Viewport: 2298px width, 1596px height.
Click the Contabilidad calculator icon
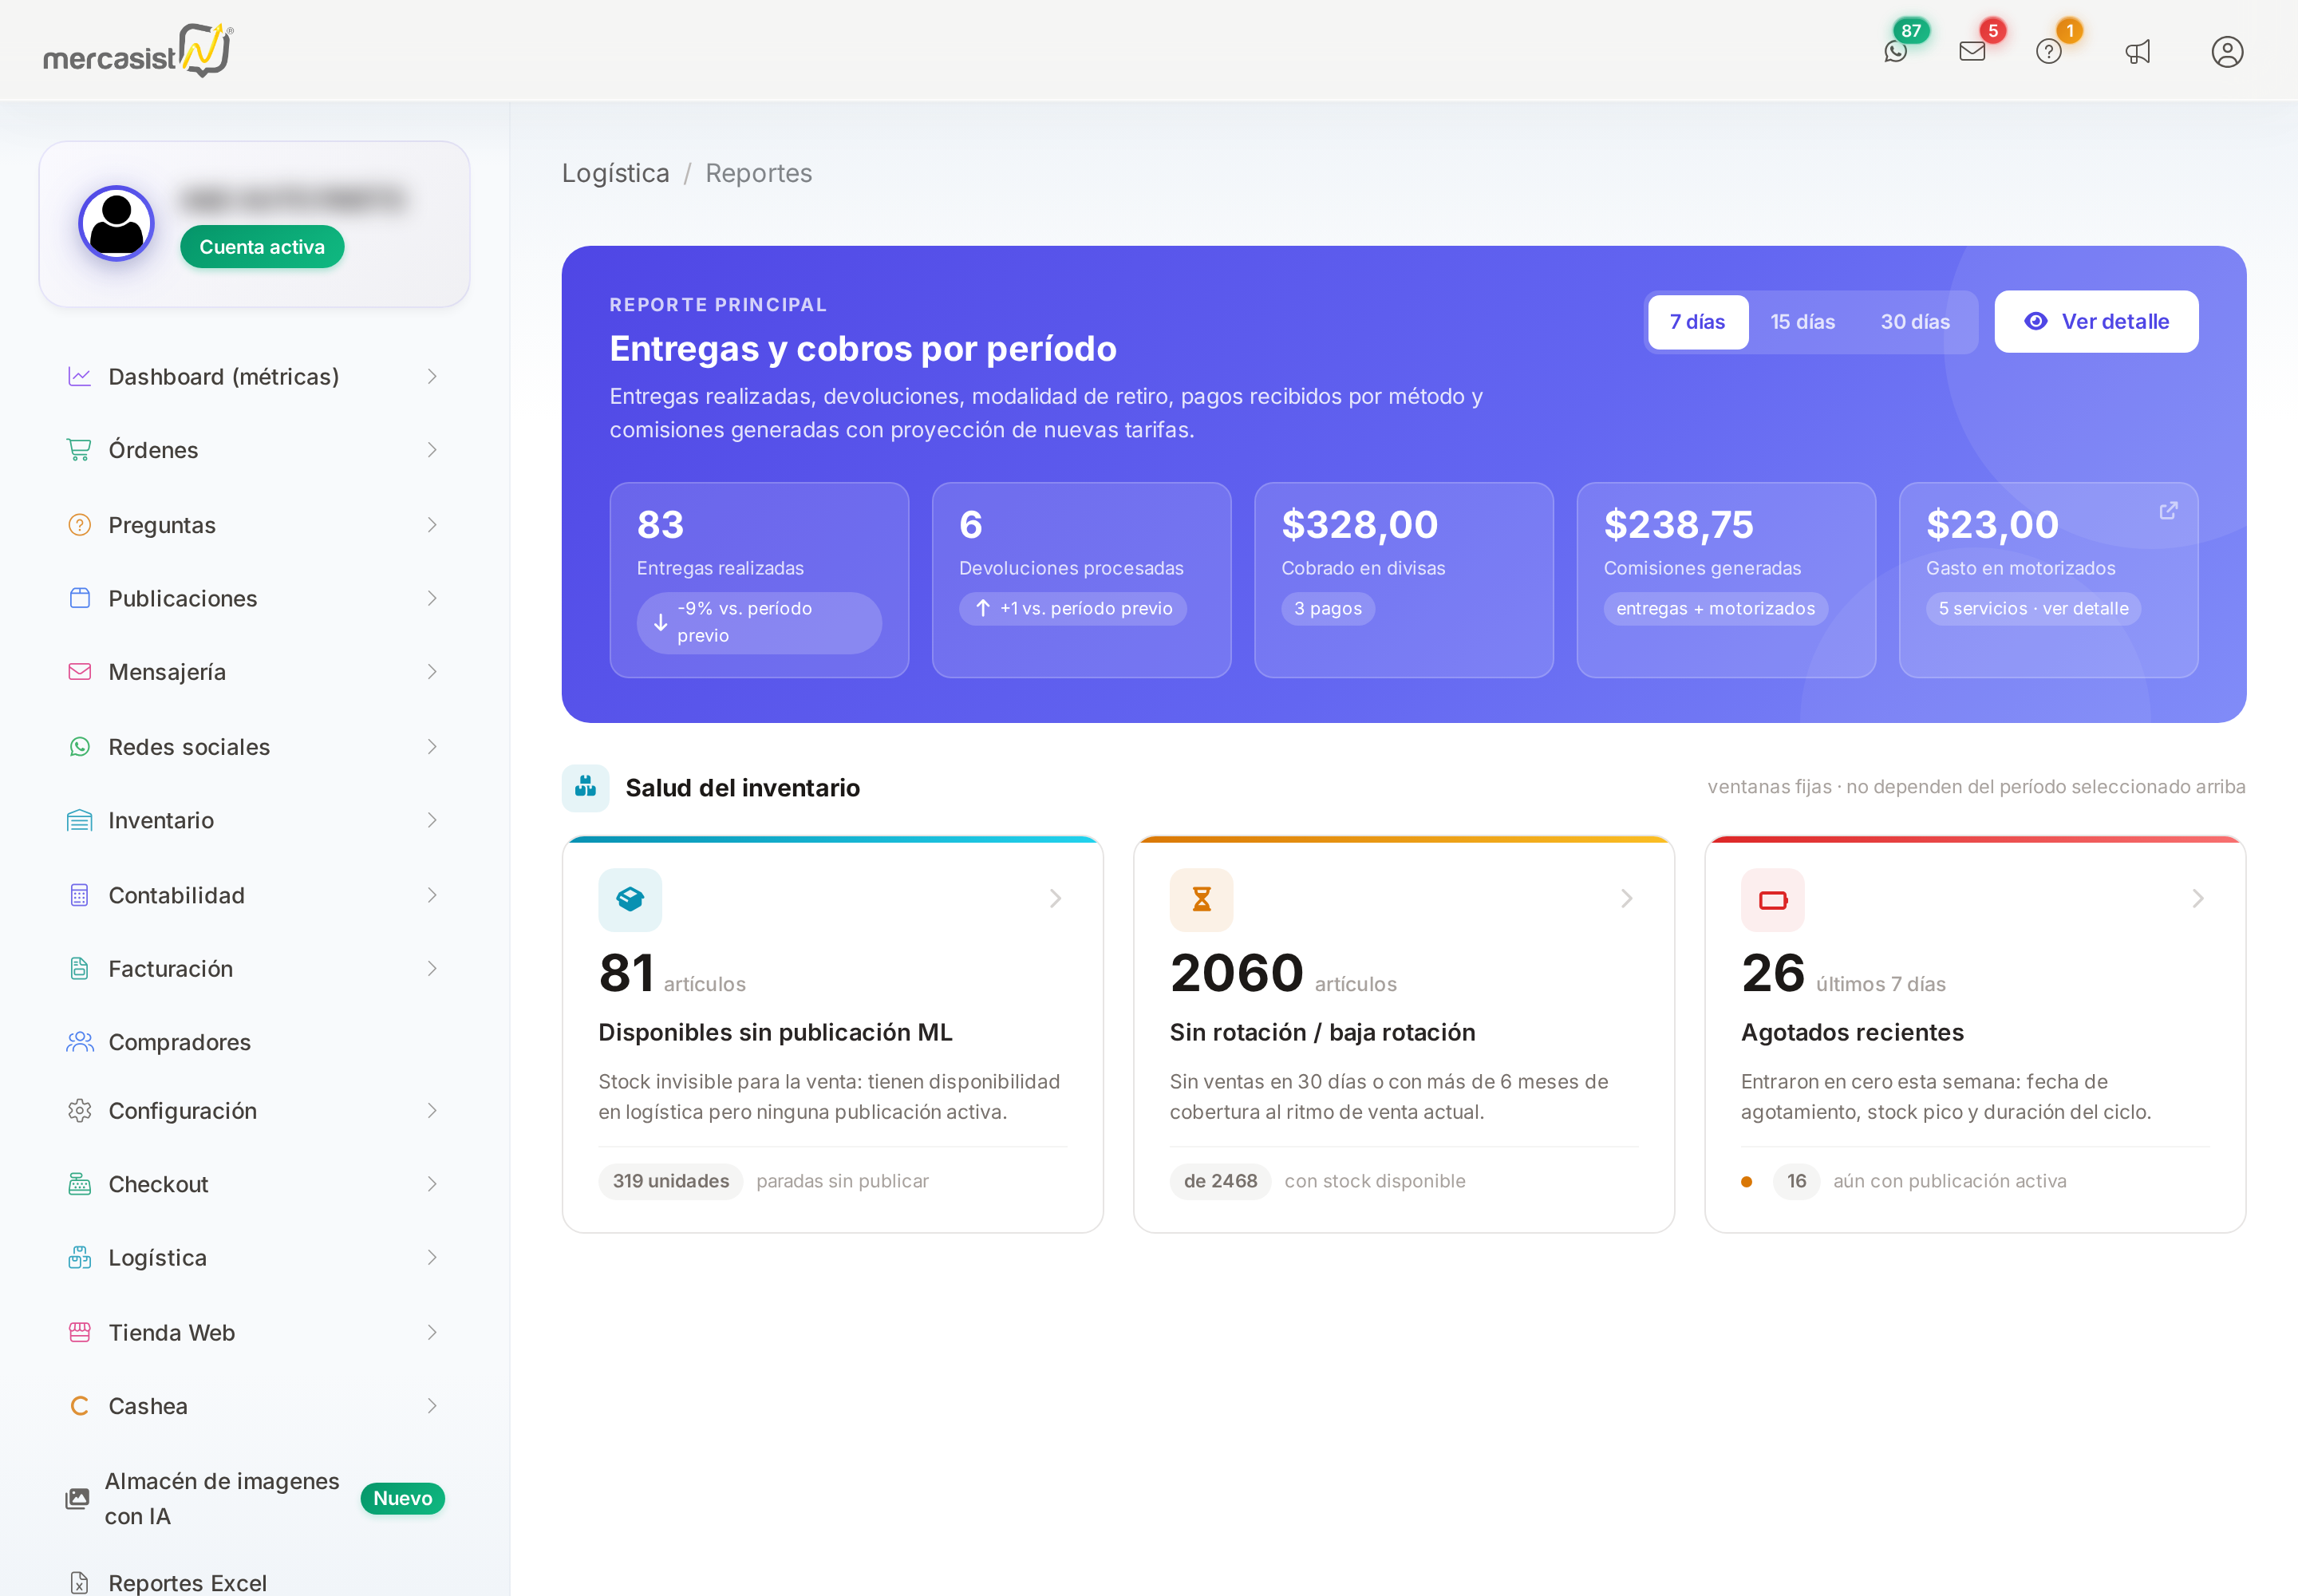point(79,895)
